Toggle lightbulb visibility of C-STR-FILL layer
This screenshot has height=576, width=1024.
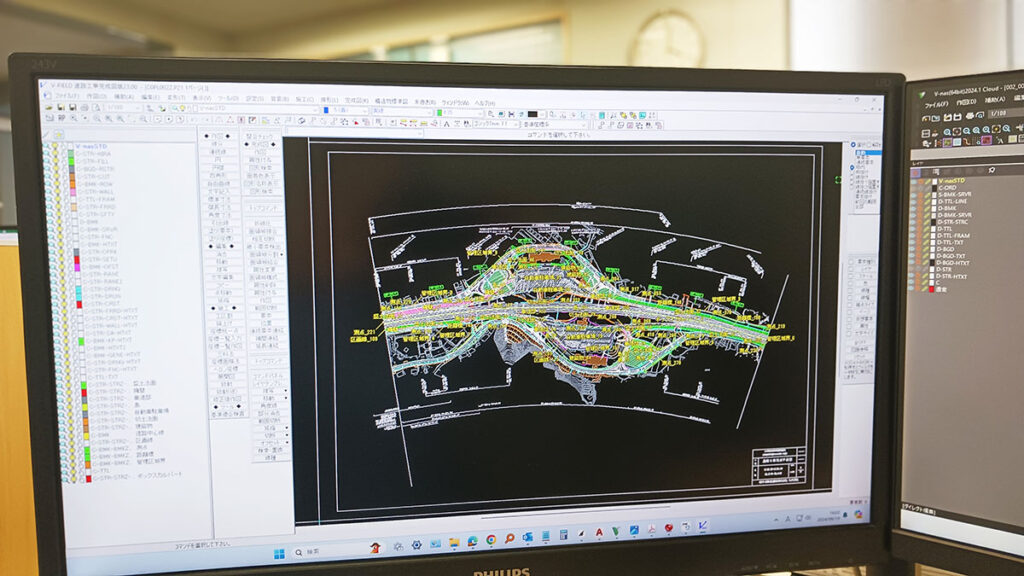[57, 162]
